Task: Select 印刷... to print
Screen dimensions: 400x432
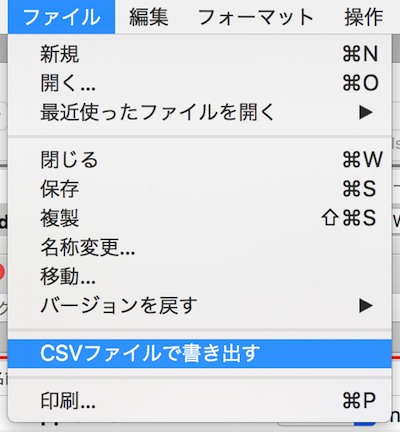Action: pyautogui.click(x=200, y=400)
